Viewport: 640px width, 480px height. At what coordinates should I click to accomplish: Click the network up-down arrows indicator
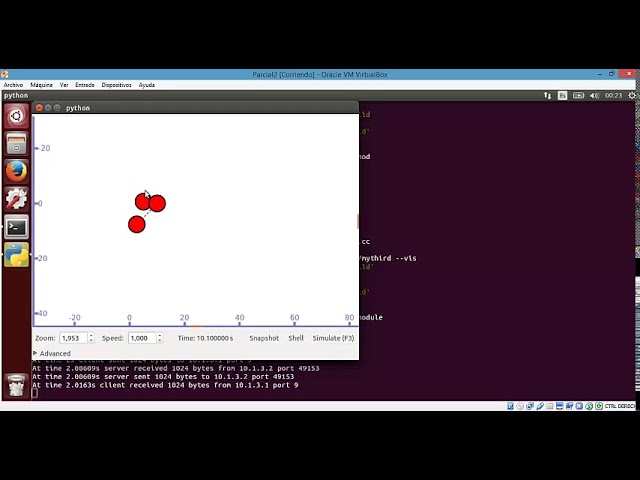click(547, 96)
